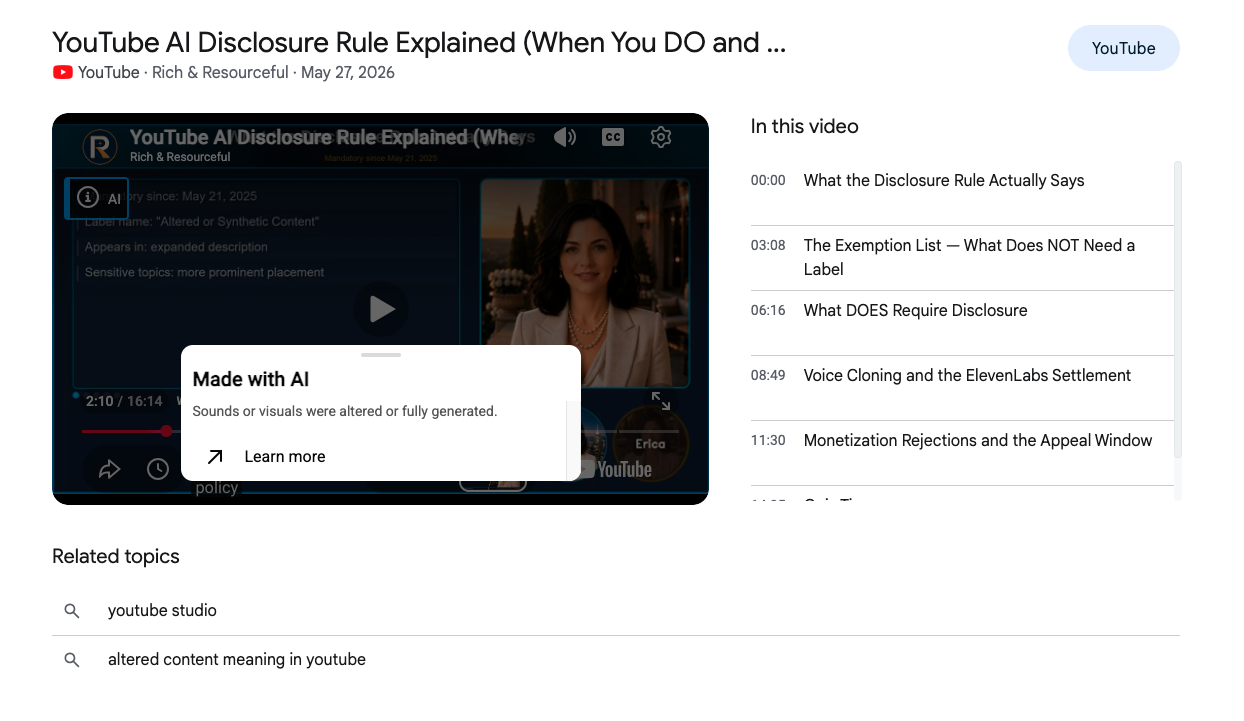Click the YouTube pill button at top right
The image size is (1244, 721).
pyautogui.click(x=1124, y=48)
